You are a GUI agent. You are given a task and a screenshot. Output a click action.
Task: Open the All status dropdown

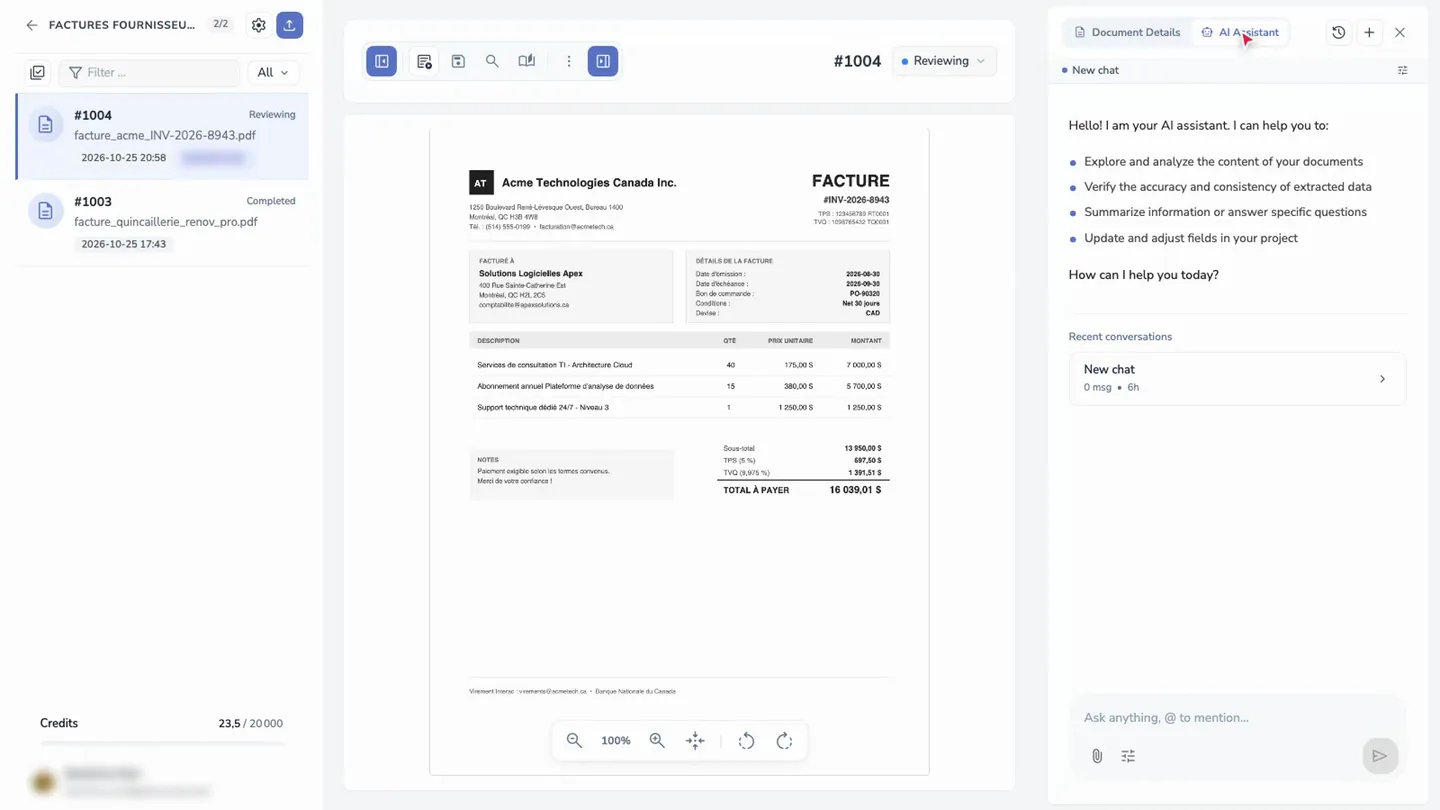273,72
